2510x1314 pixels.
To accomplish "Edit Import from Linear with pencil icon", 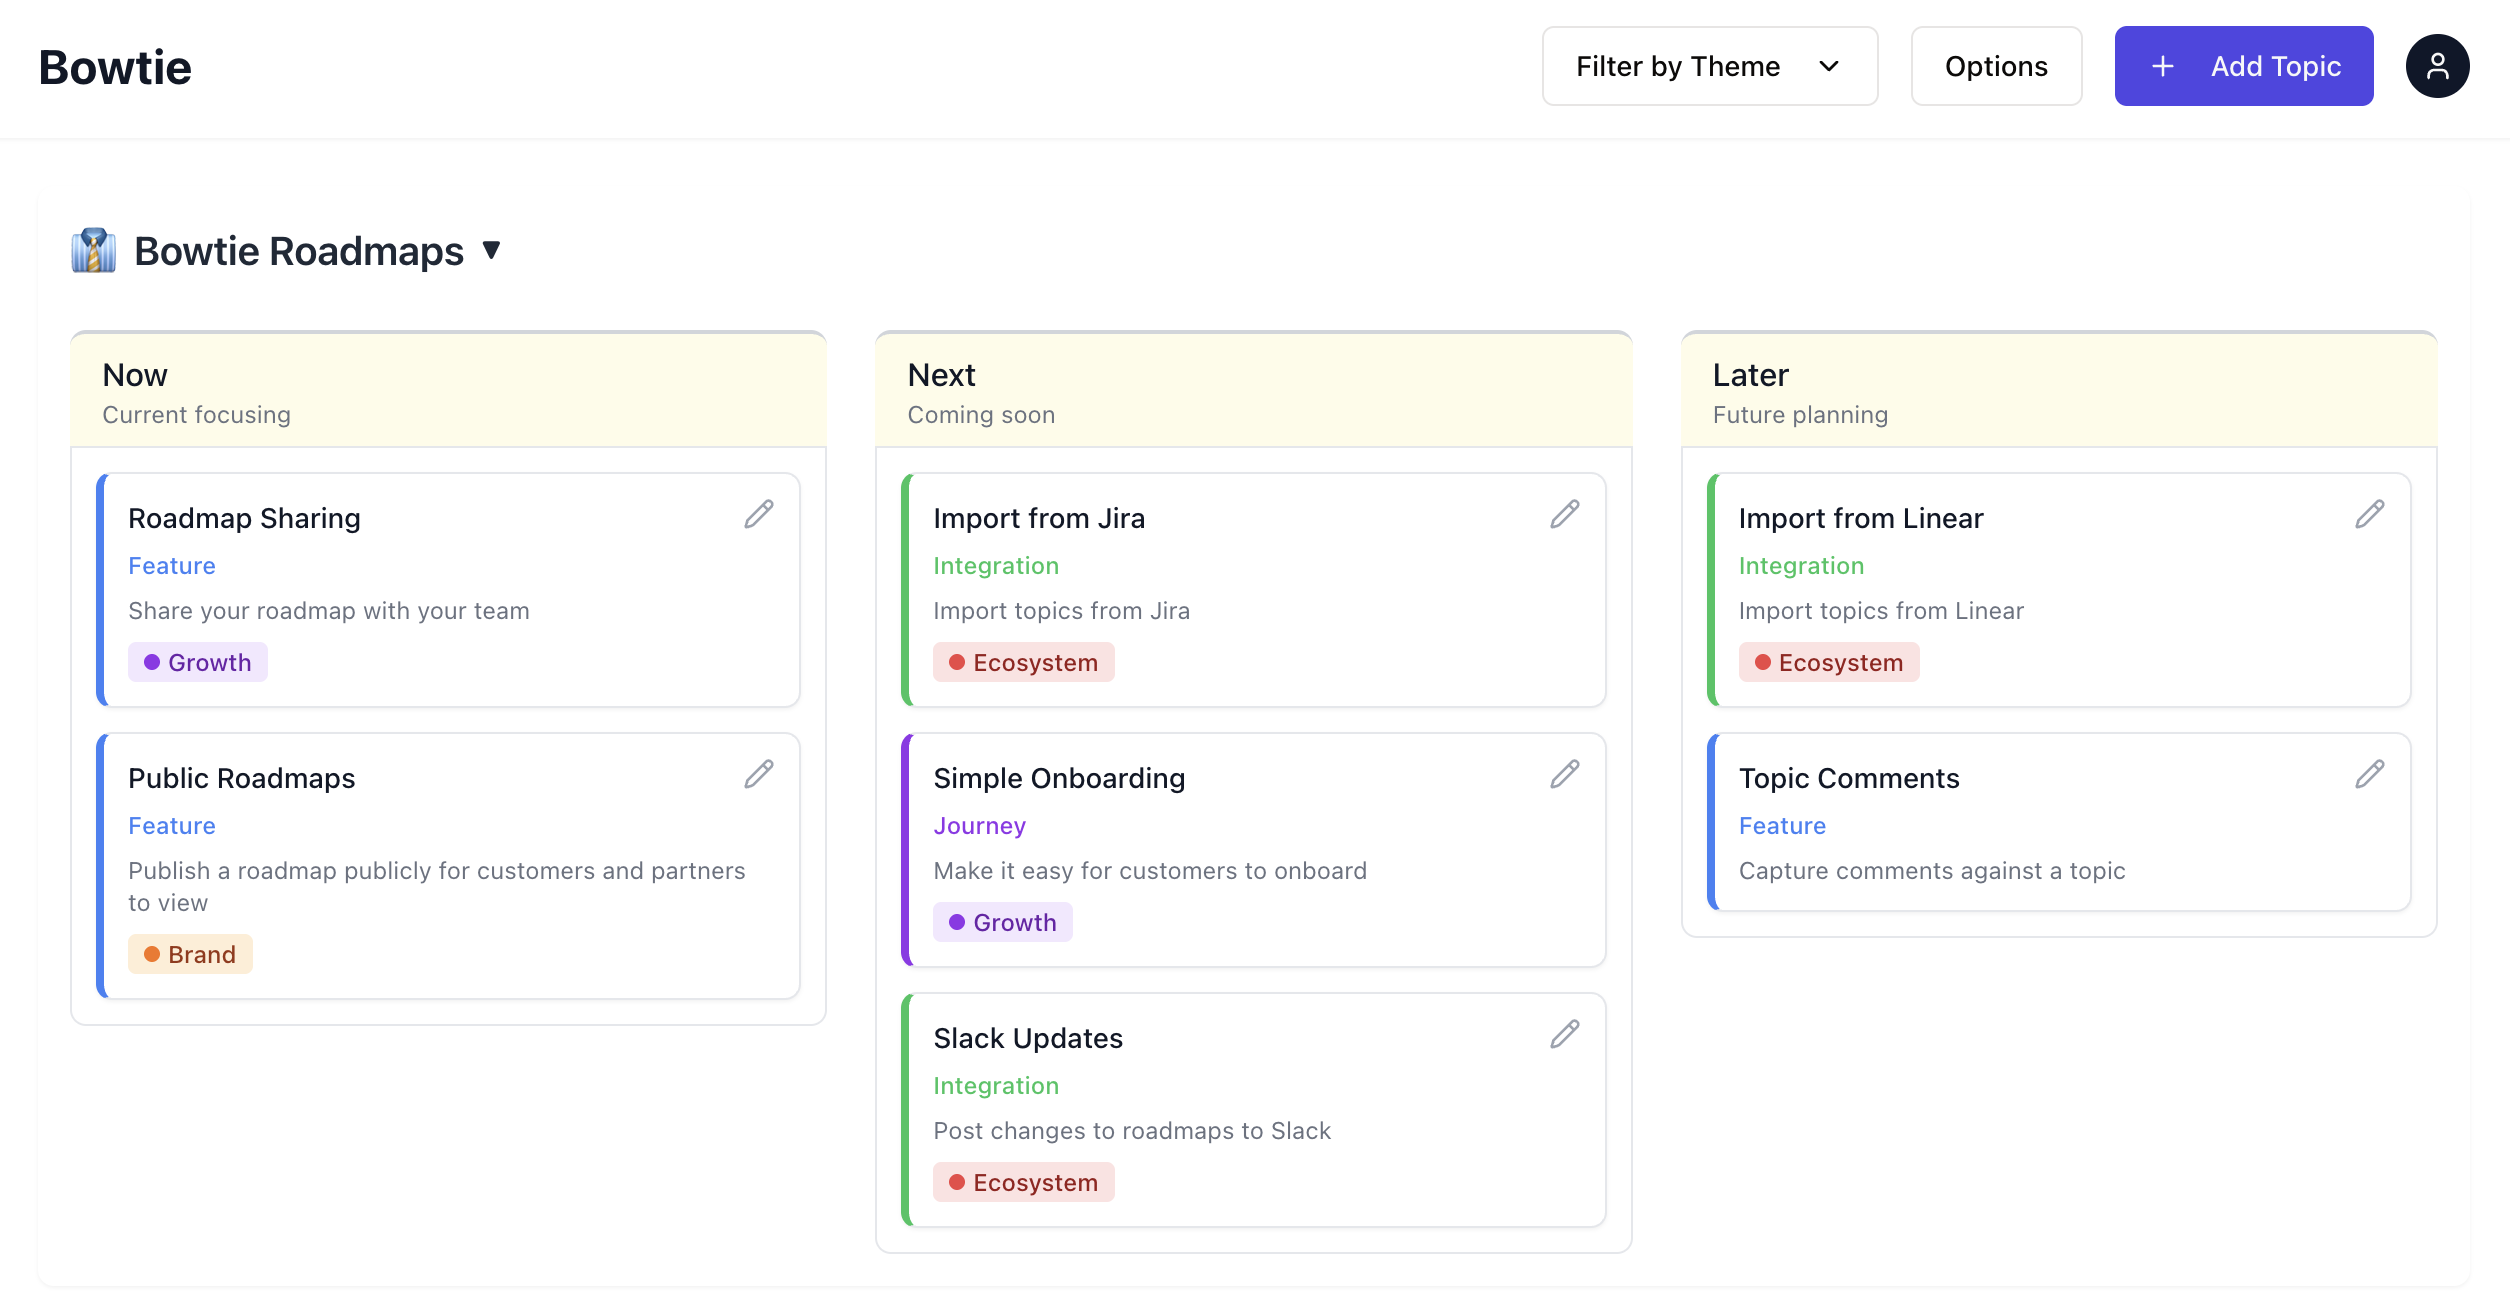I will (x=2369, y=514).
